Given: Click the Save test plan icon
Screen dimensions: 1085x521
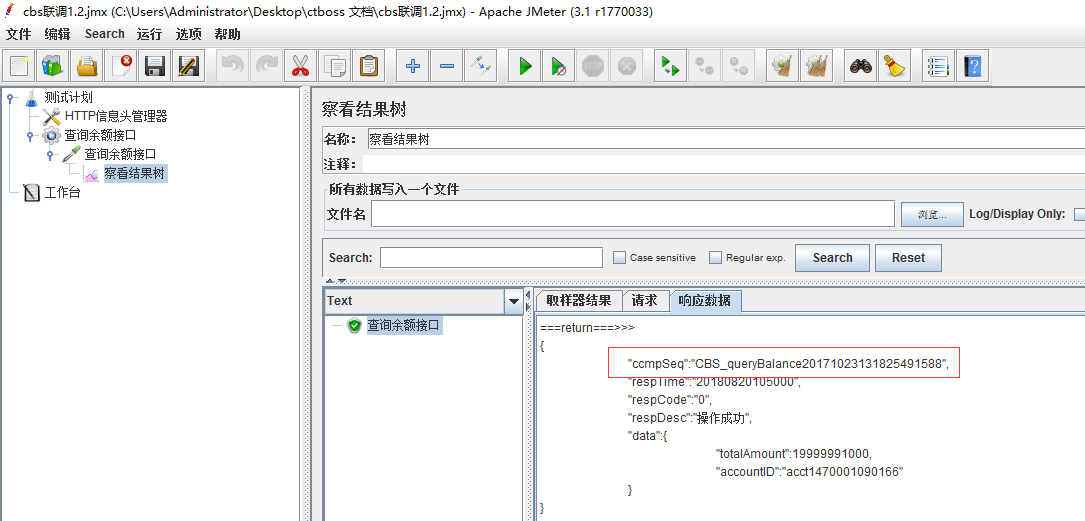Looking at the screenshot, I should pos(155,67).
